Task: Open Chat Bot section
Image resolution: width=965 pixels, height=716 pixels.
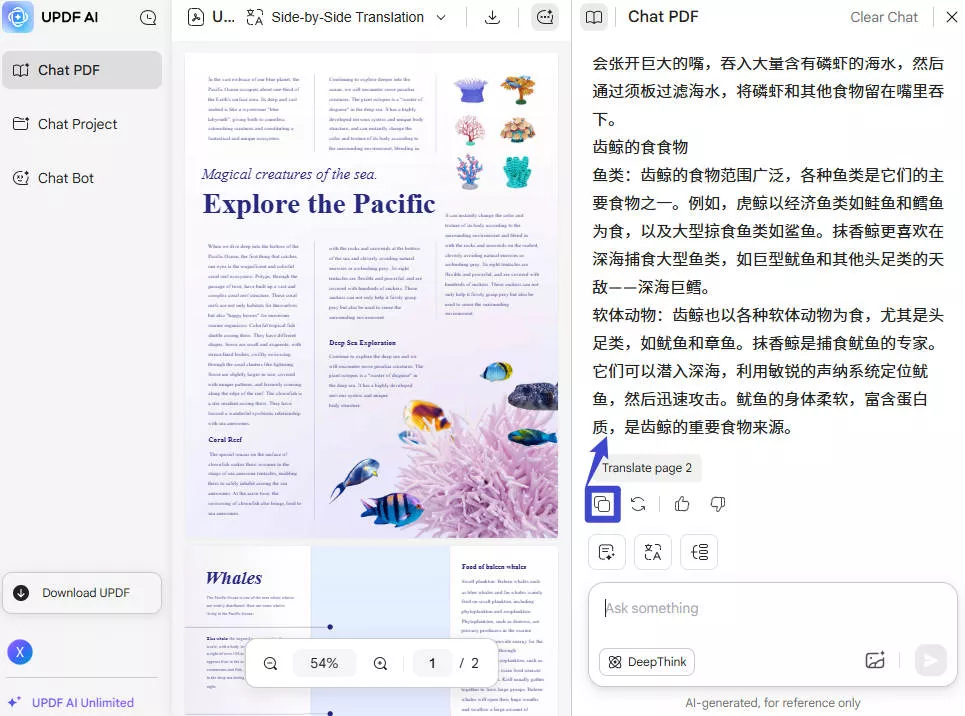Action: pyautogui.click(x=54, y=179)
